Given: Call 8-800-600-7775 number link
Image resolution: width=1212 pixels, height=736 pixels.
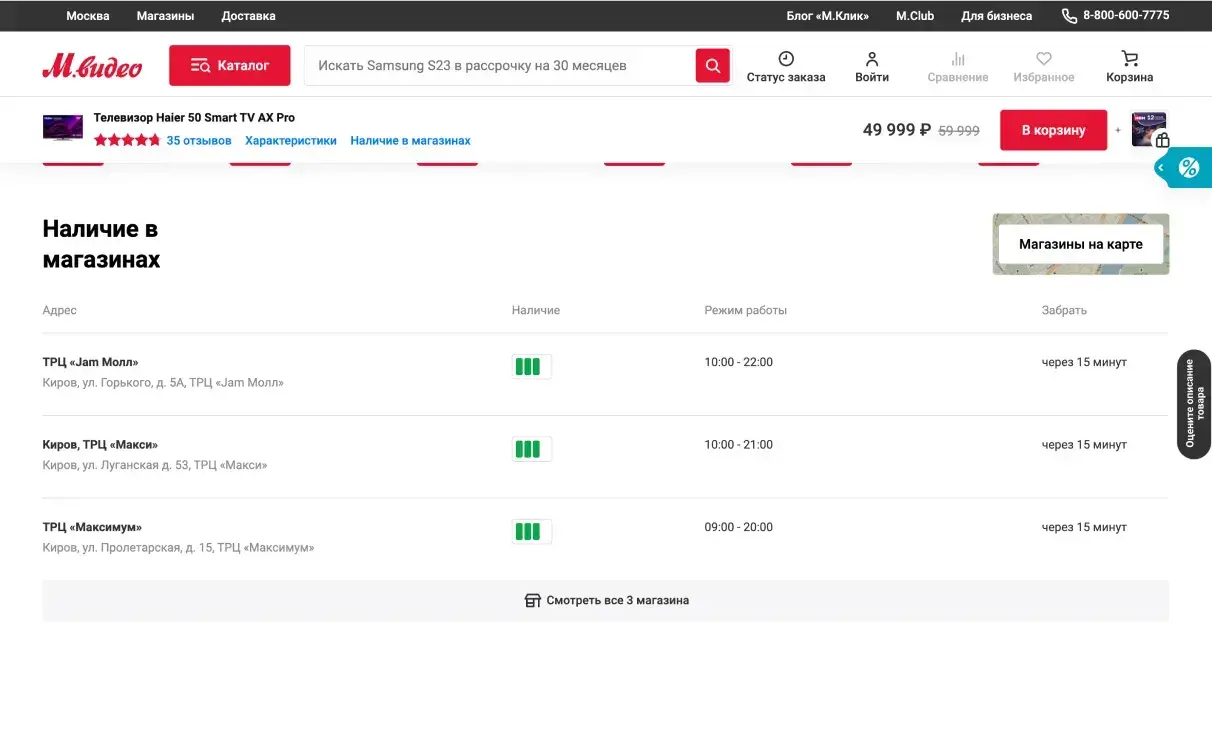Looking at the screenshot, I should coord(1126,15).
